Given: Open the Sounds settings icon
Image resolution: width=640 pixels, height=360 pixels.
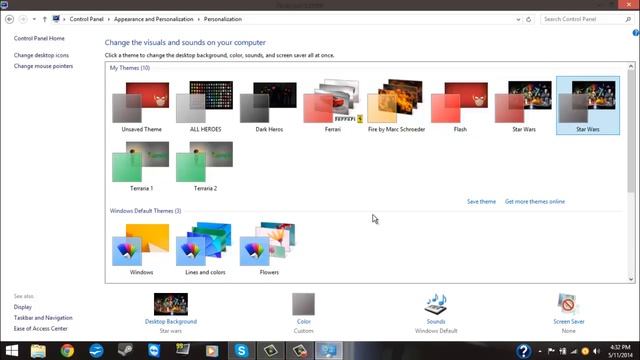Looking at the screenshot, I should point(436,304).
